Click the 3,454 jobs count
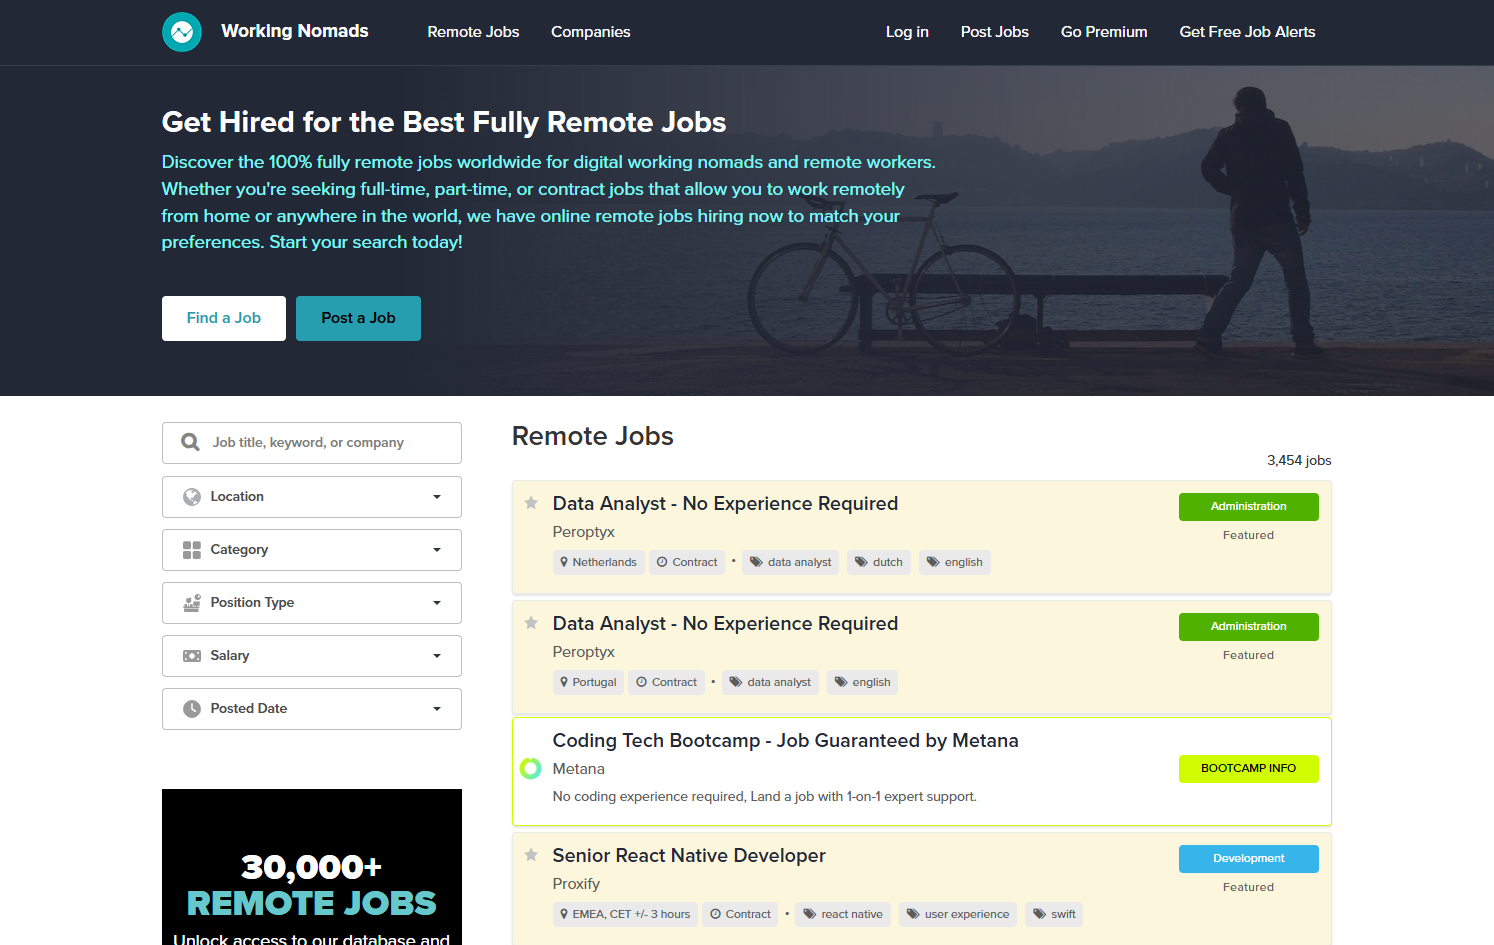Viewport: 1494px width, 945px height. pyautogui.click(x=1299, y=460)
